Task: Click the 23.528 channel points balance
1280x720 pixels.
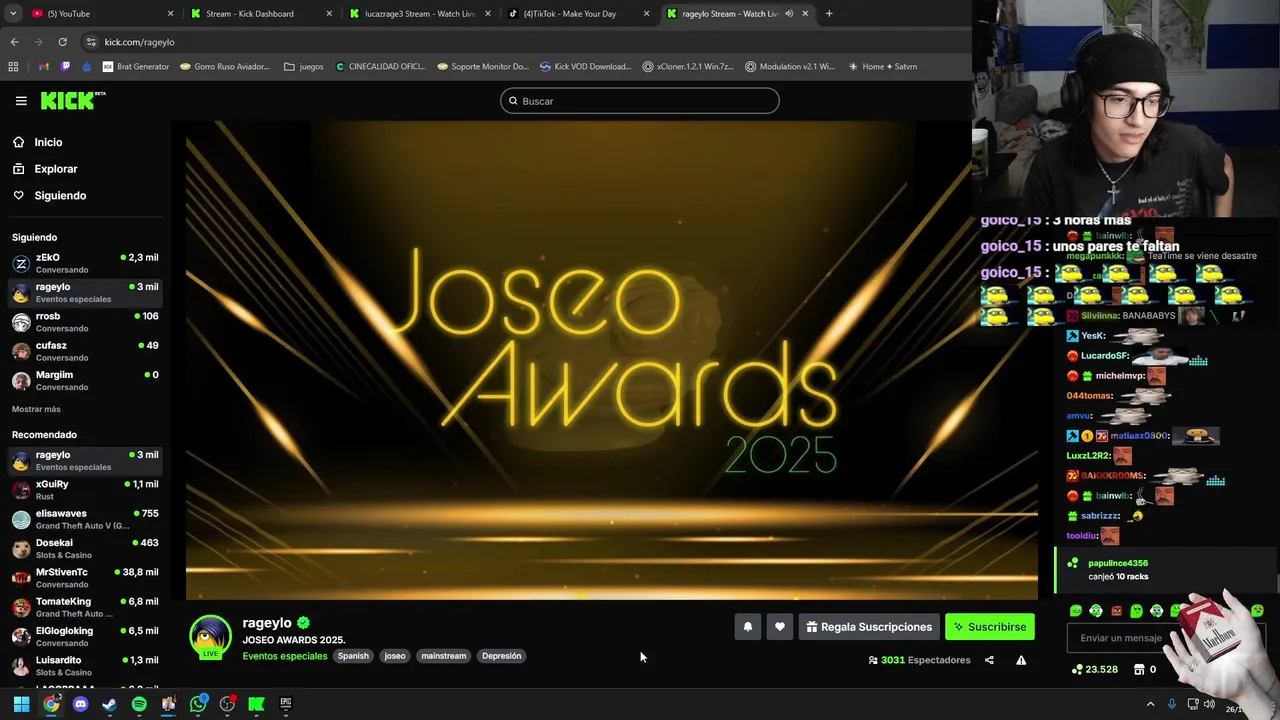Action: click(x=1095, y=669)
